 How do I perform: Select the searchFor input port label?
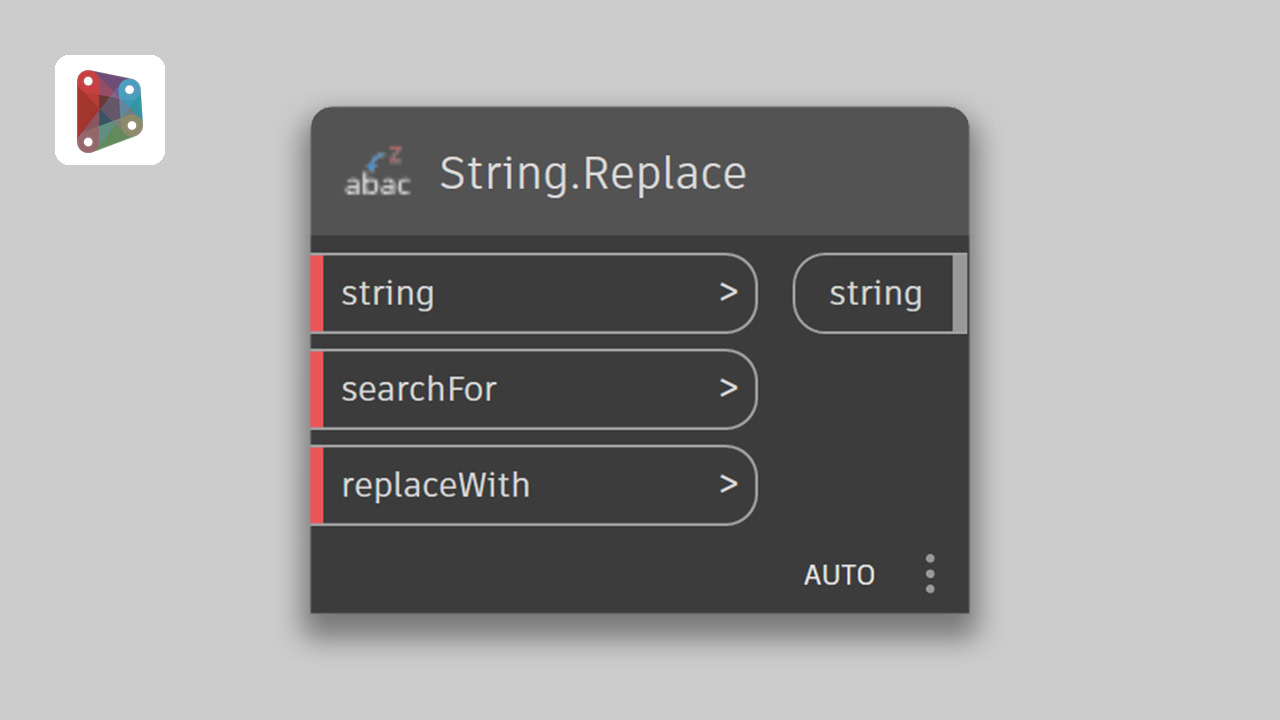point(419,389)
